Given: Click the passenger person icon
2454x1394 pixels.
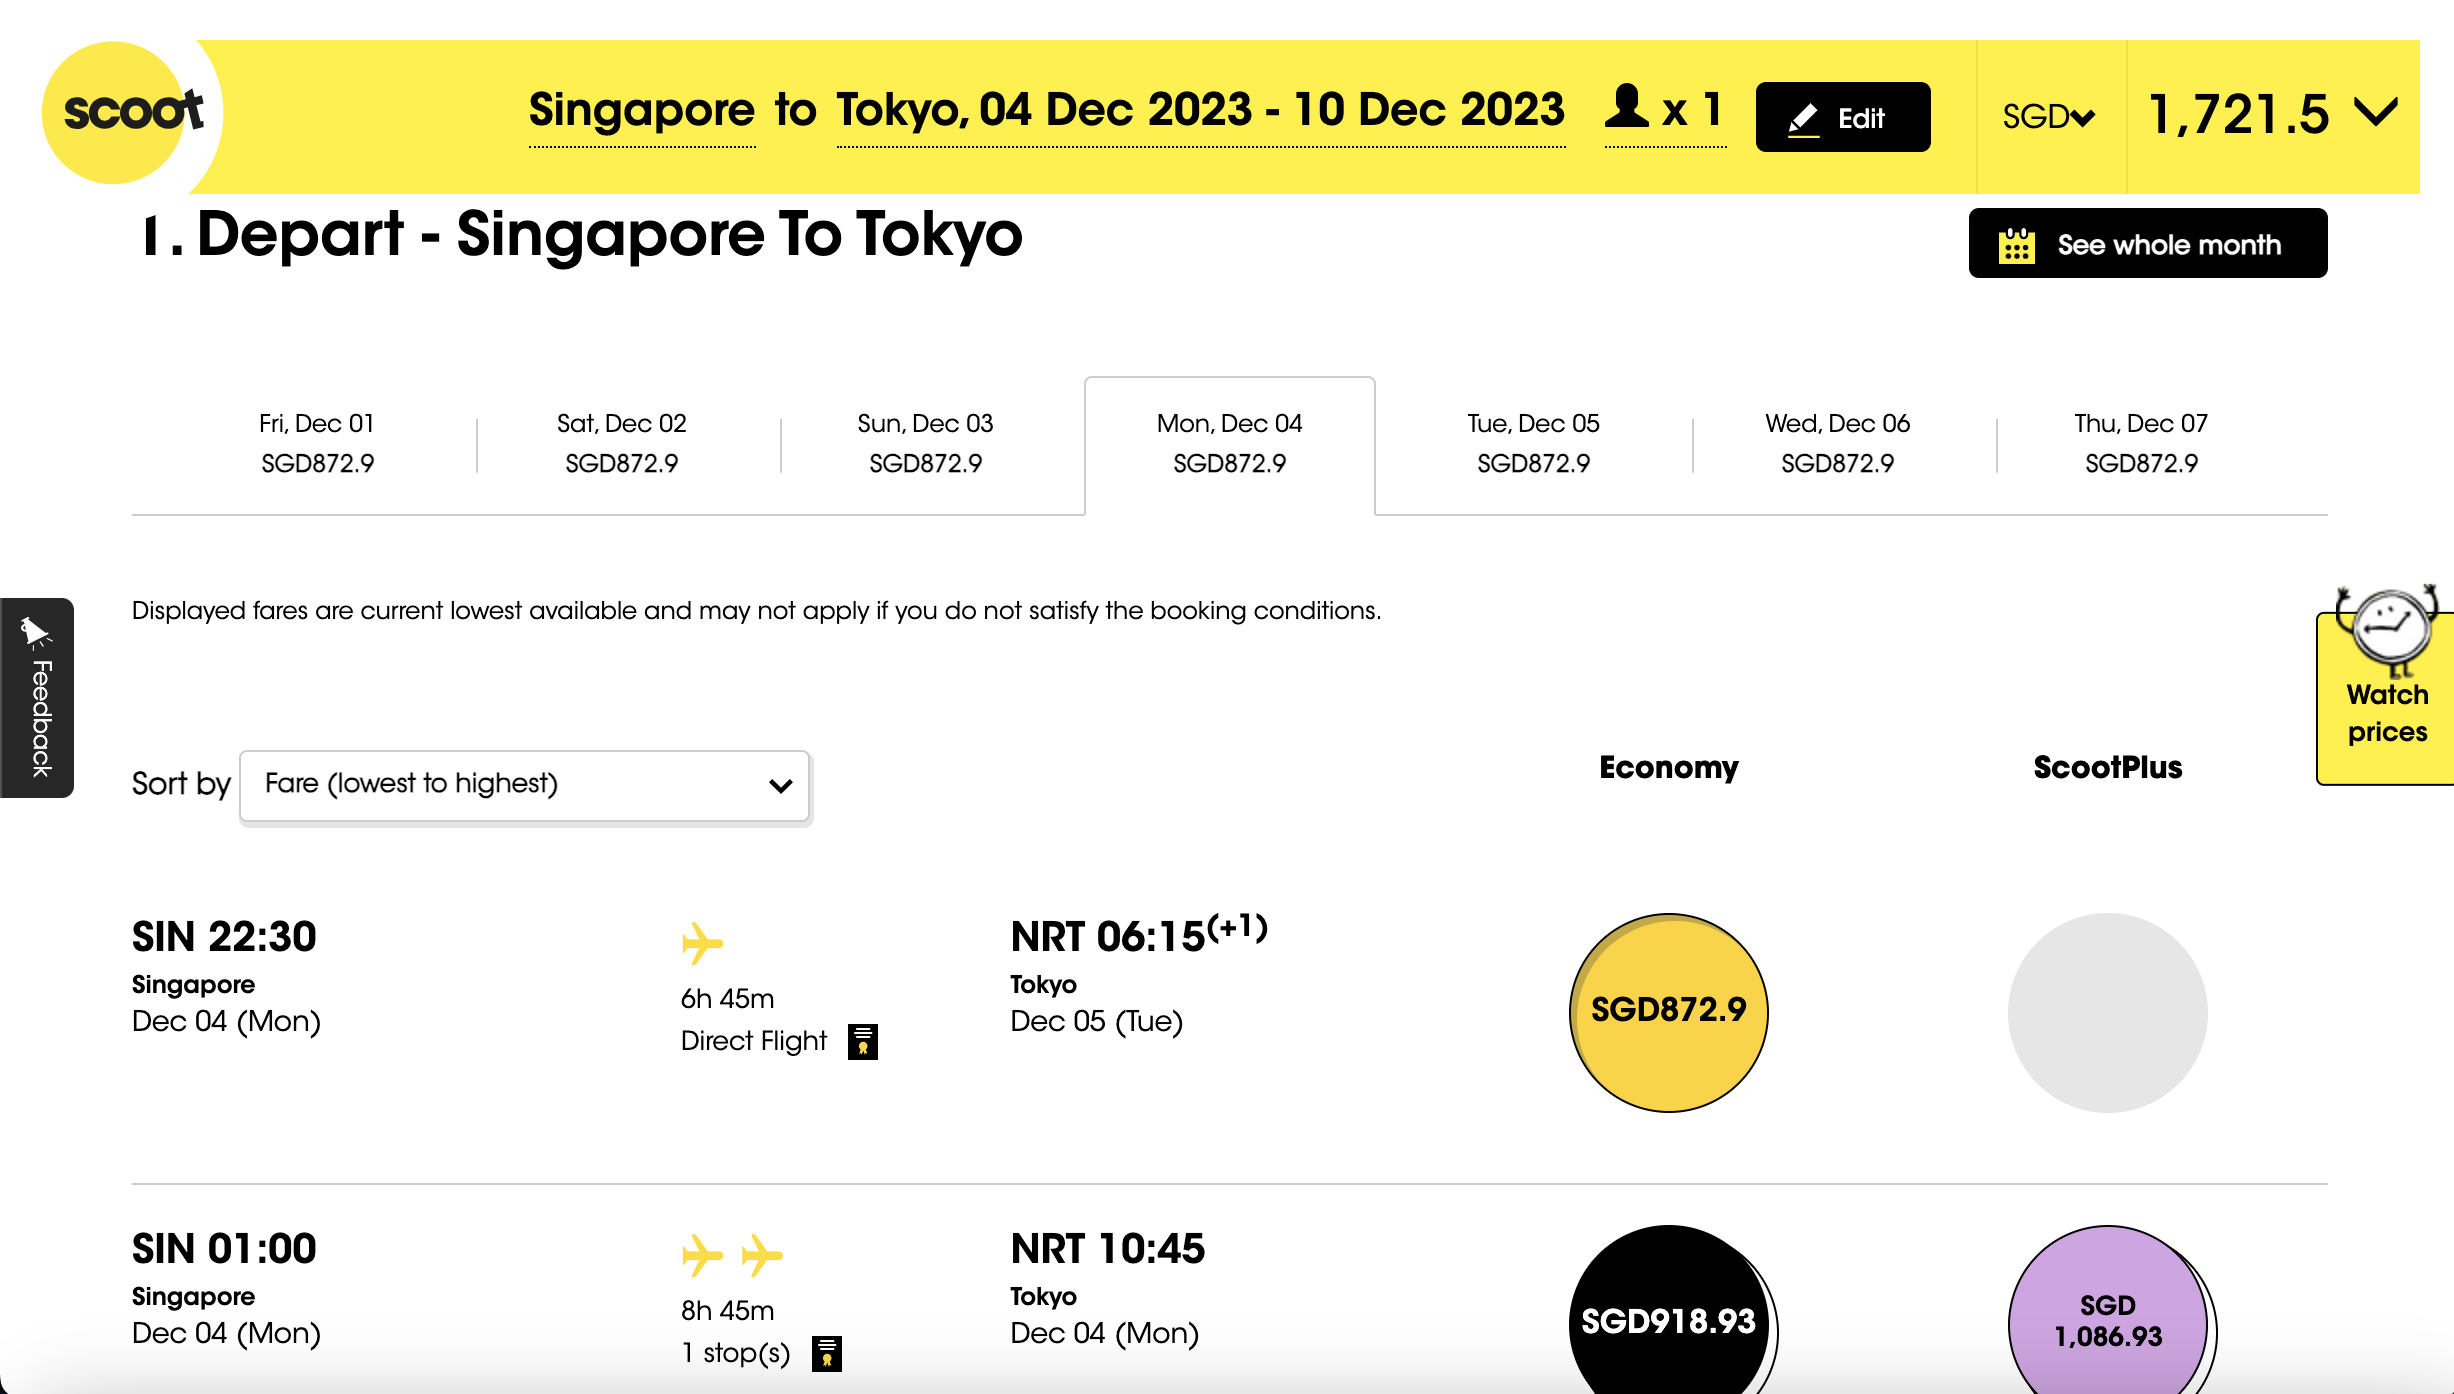Looking at the screenshot, I should [1627, 106].
